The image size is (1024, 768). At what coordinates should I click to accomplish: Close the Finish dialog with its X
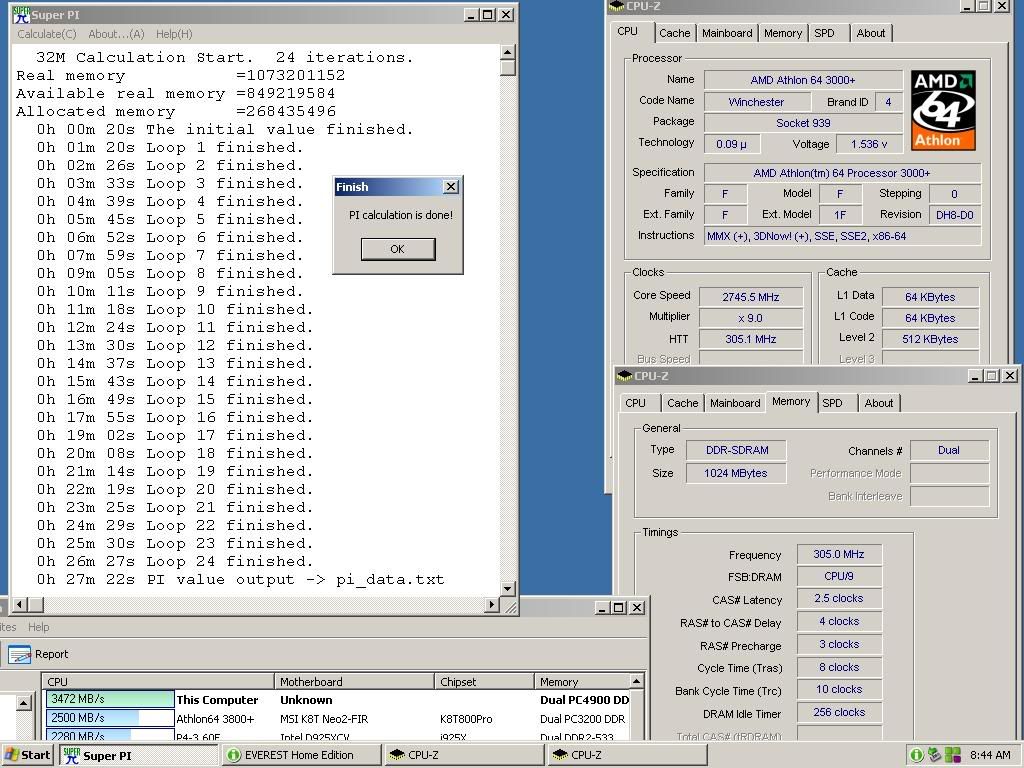451,187
